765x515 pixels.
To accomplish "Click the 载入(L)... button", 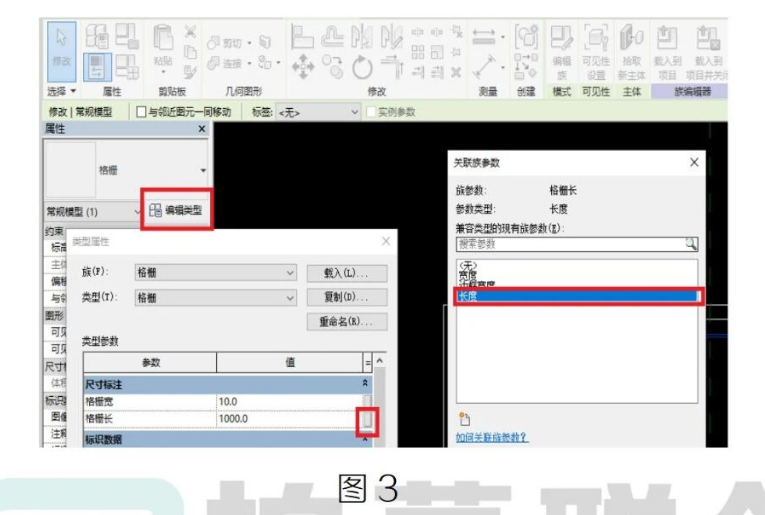I will (x=347, y=273).
